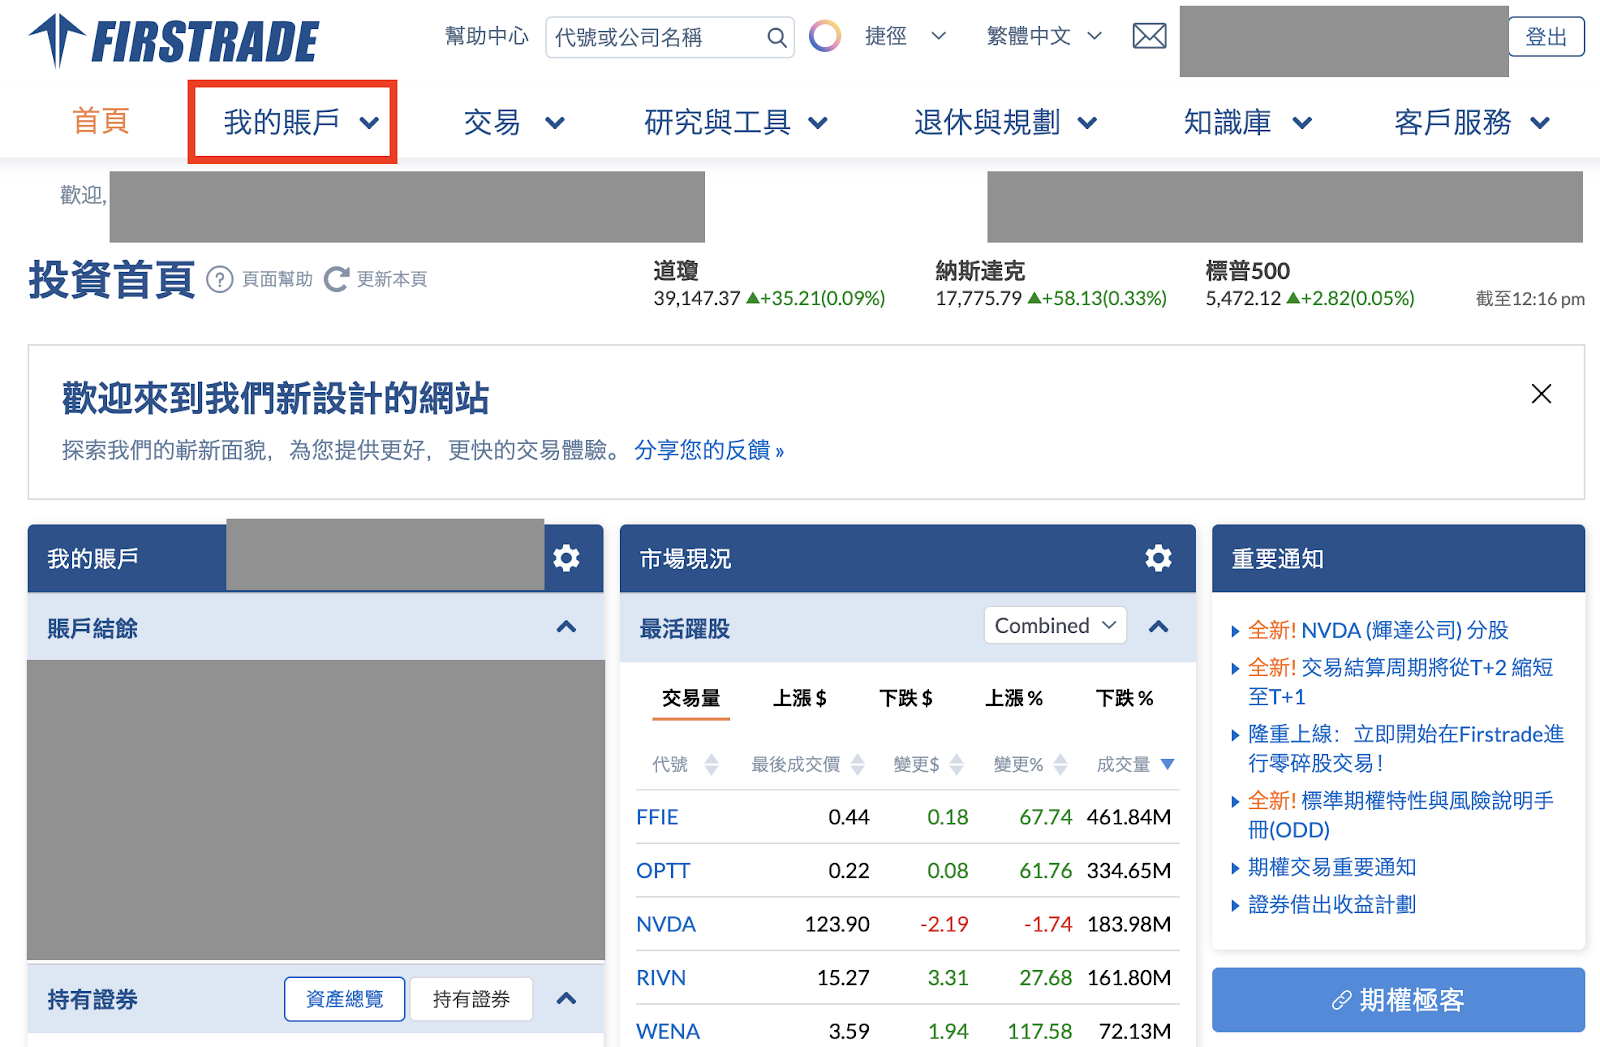Click the Firstrade logo
Viewport: 1600px width, 1047px height.
(174, 41)
